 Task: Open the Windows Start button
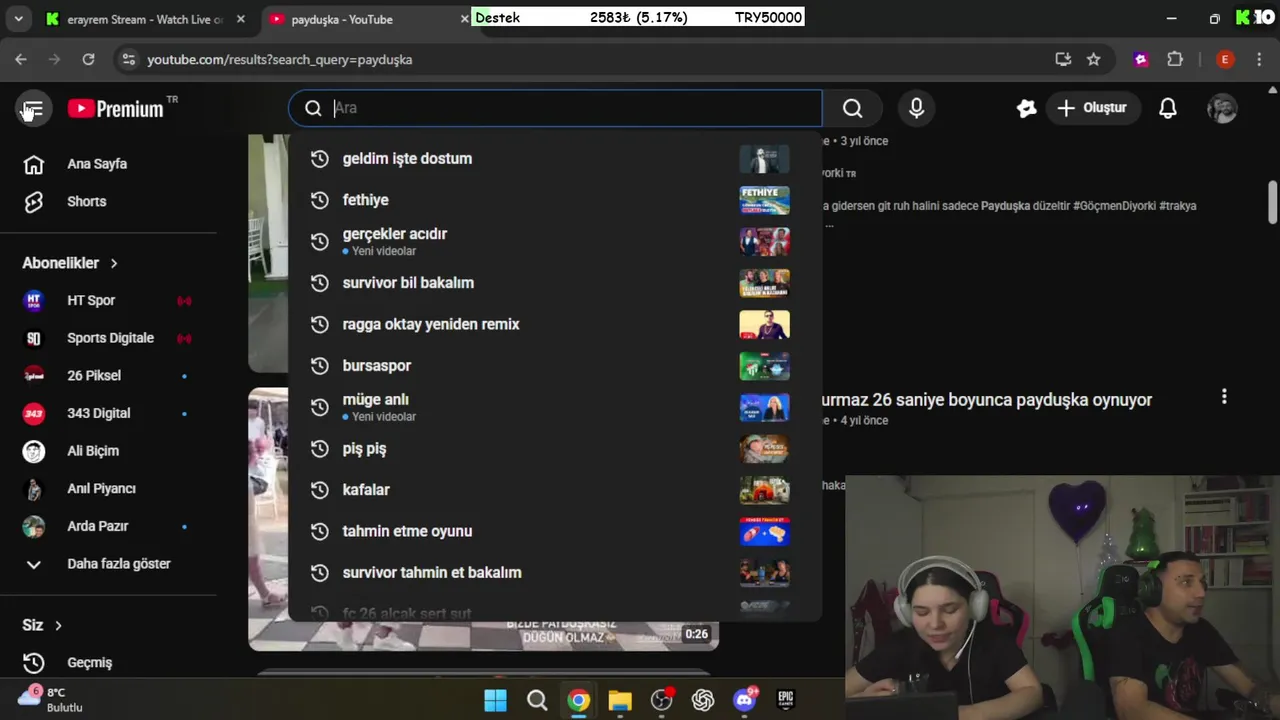pyautogui.click(x=495, y=700)
